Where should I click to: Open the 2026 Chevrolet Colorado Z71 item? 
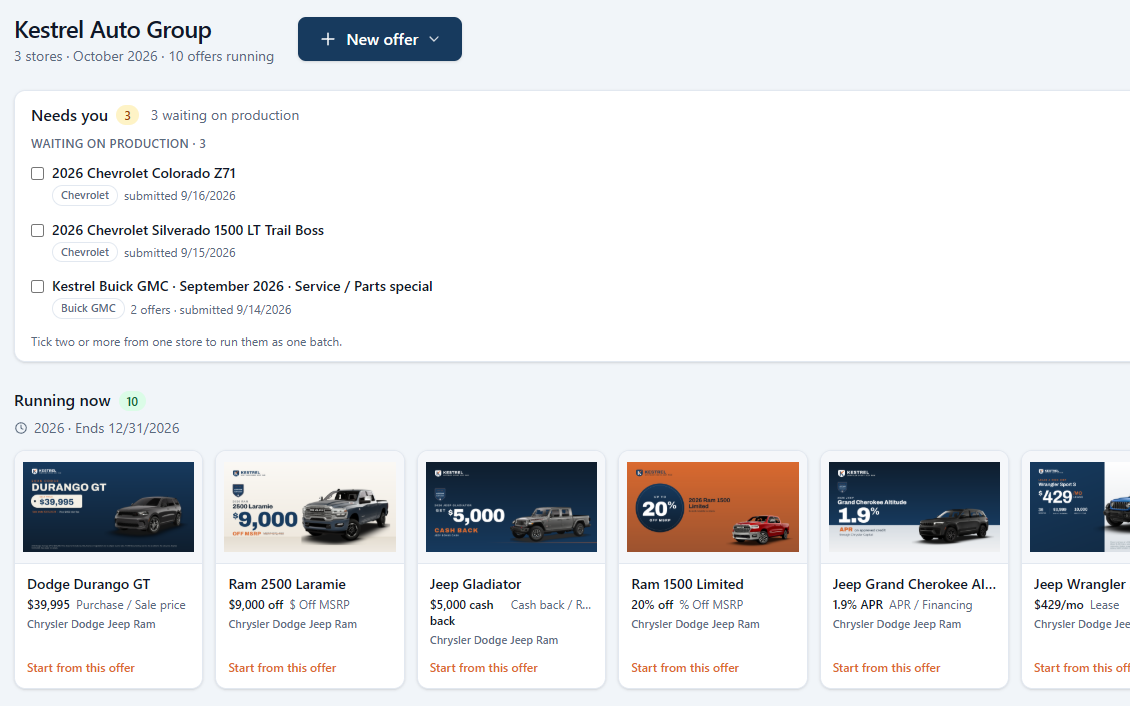143,174
